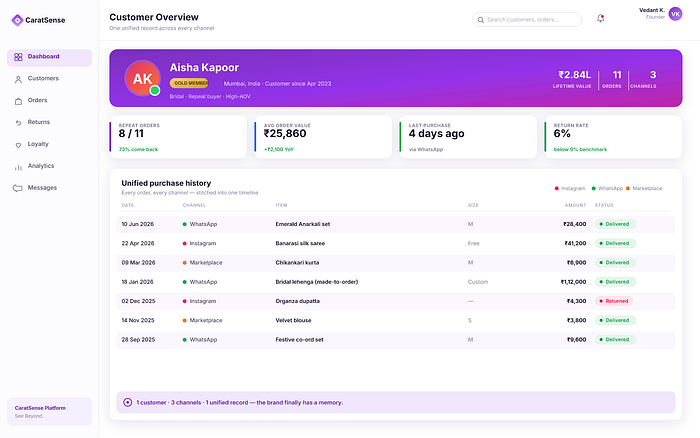Click the Custom size cell
The height and width of the screenshot is (438, 700).
pos(478,282)
